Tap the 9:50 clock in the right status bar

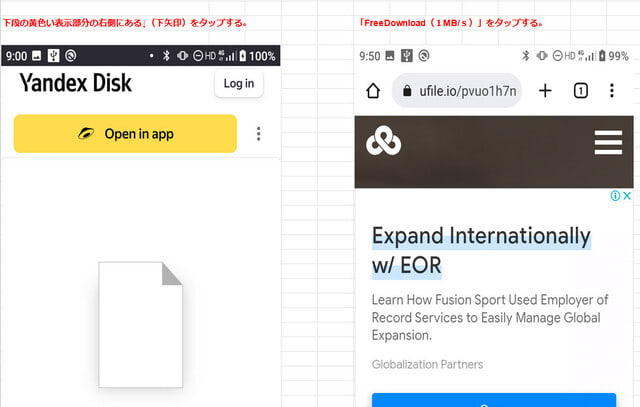[x=370, y=56]
